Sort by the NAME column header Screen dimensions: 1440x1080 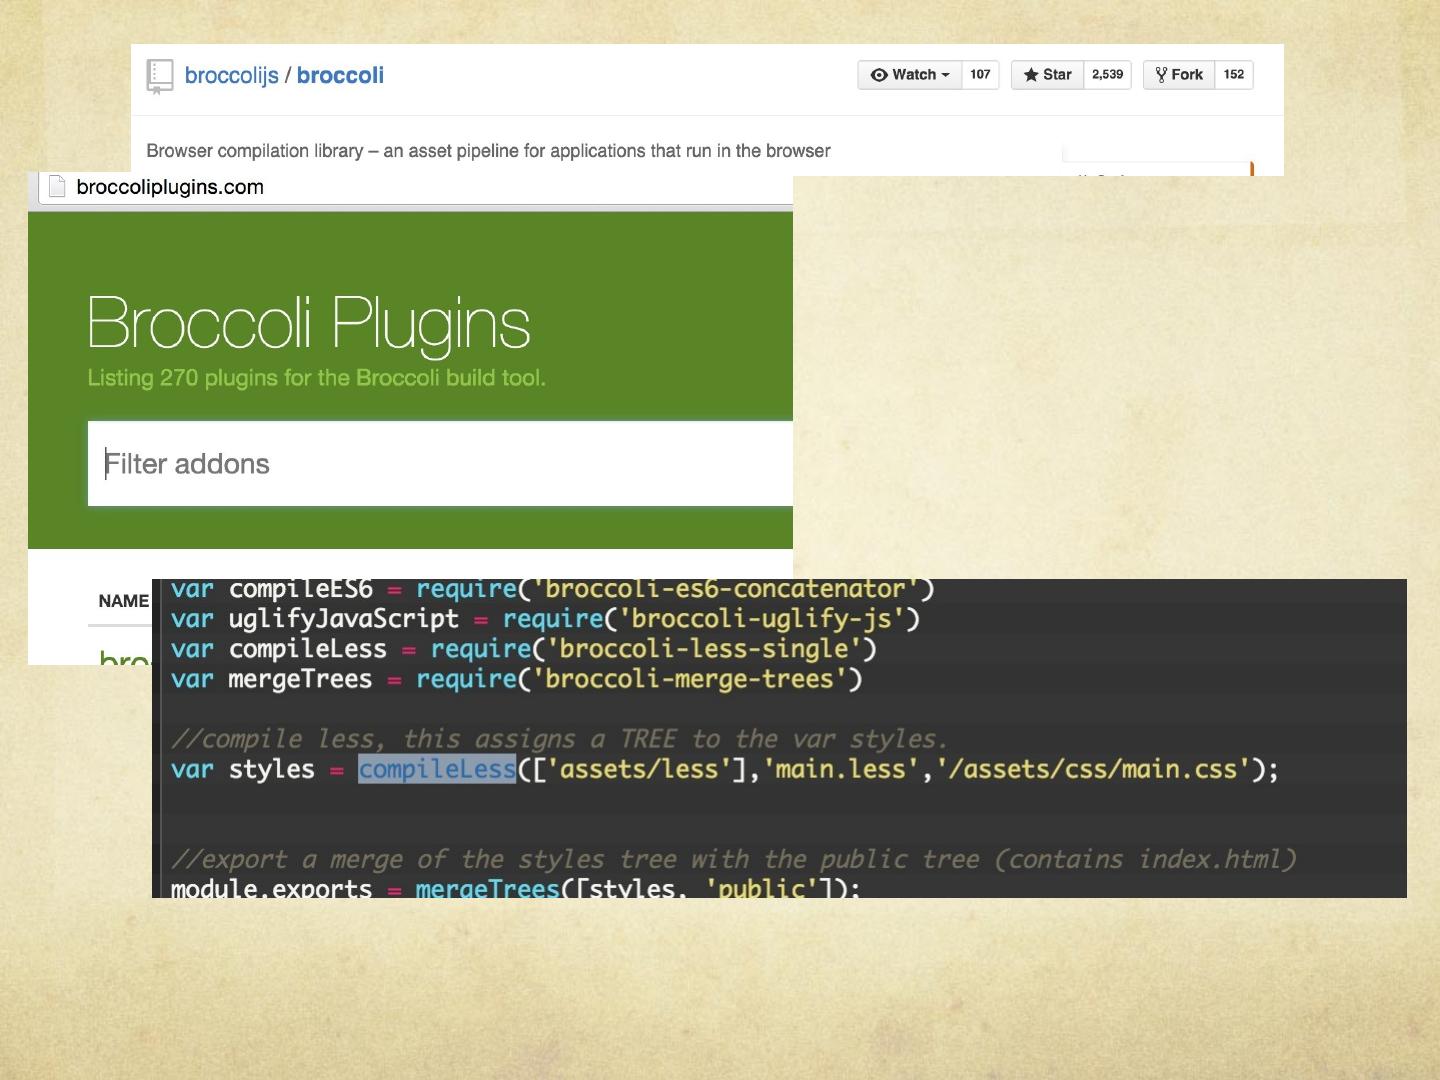tap(123, 601)
